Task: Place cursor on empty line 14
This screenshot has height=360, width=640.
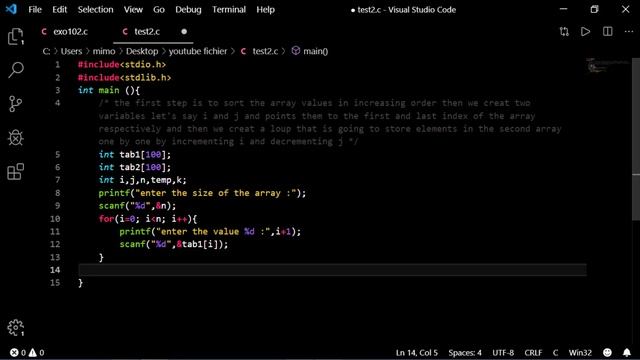Action: [332, 270]
